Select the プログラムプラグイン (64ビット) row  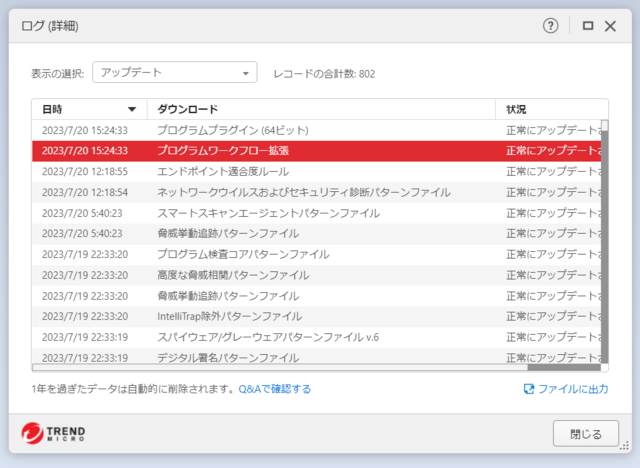click(x=316, y=130)
